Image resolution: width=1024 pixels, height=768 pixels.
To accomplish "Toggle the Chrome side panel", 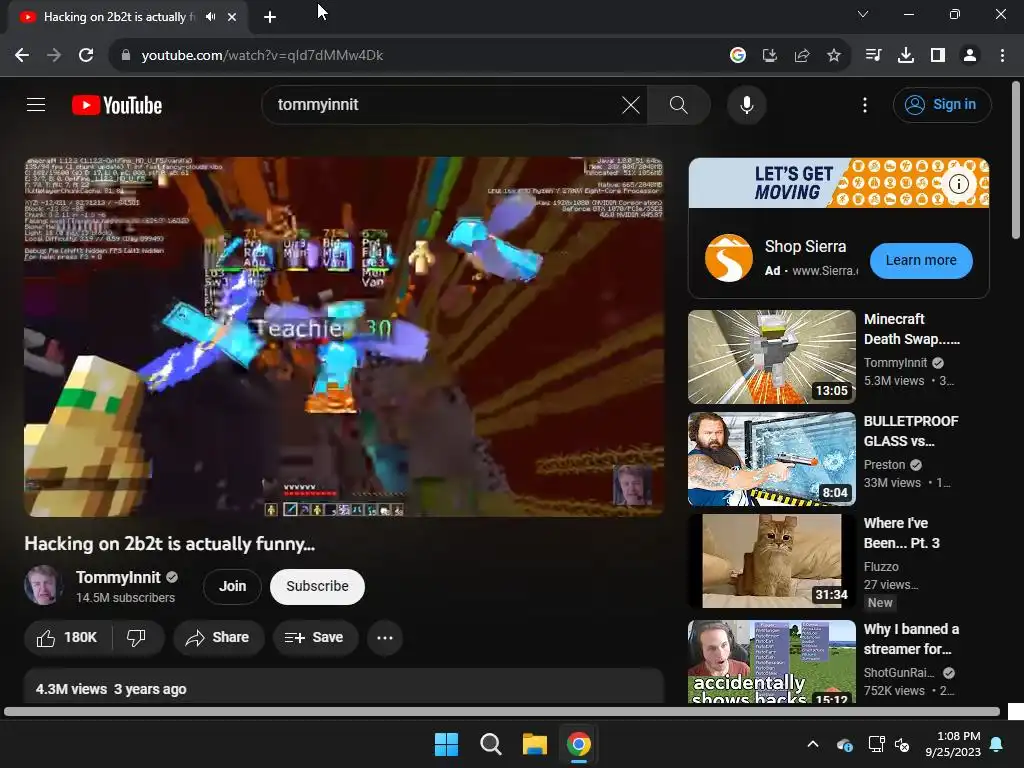I will (938, 56).
